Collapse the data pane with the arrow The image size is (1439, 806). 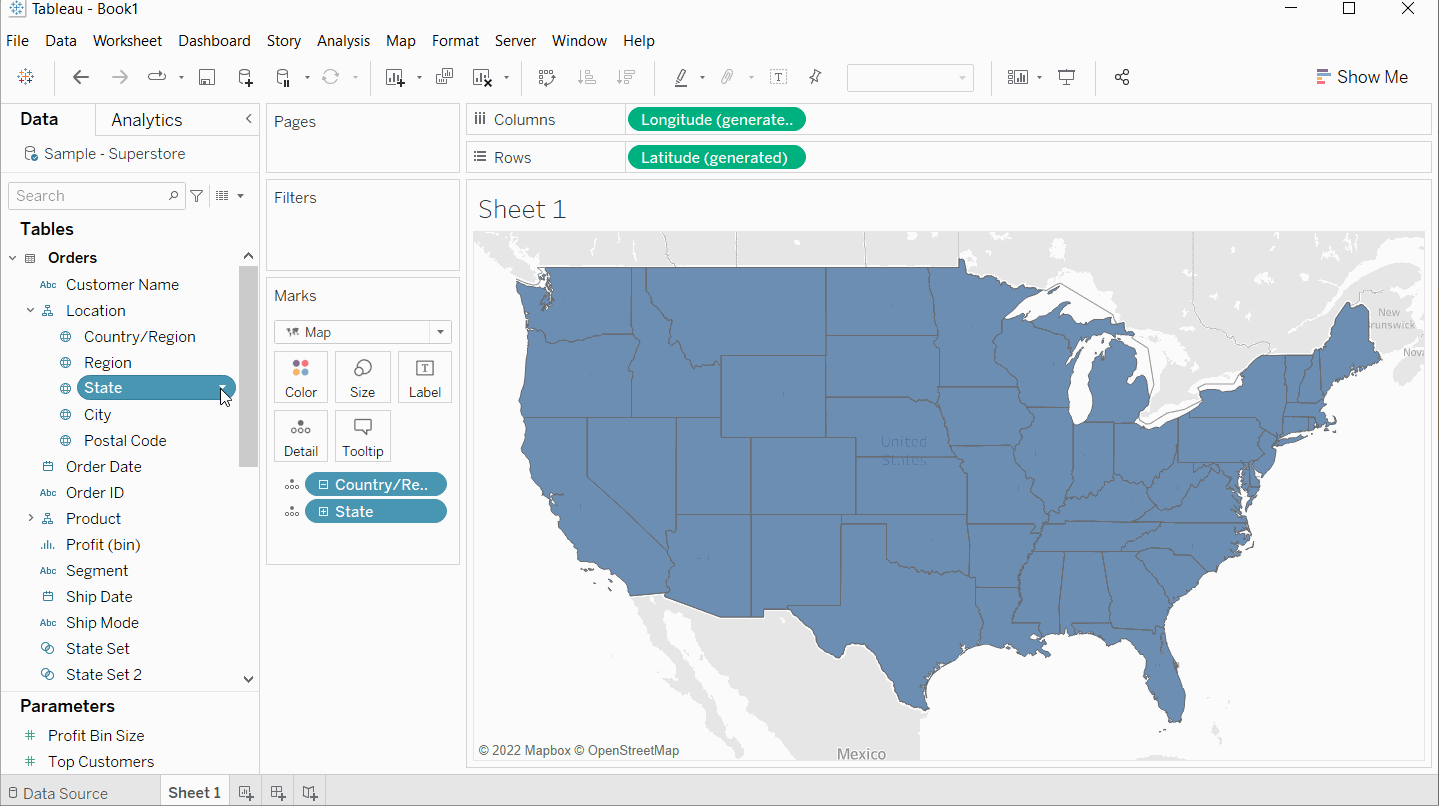[x=248, y=119]
